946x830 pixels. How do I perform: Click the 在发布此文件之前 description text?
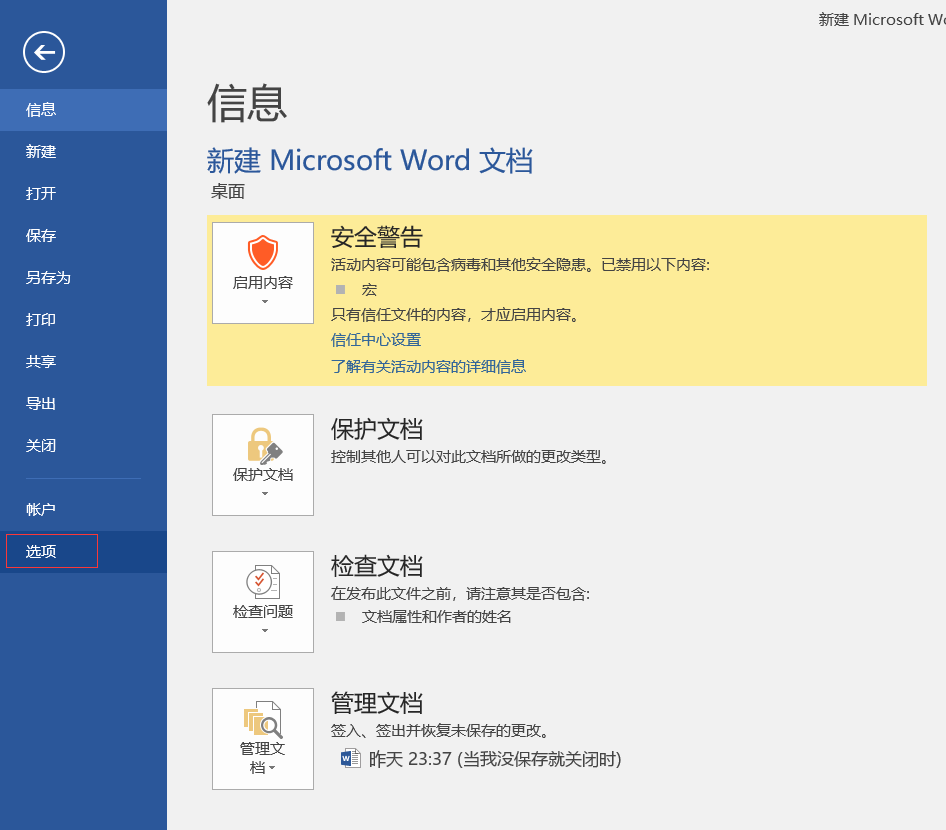[460, 594]
